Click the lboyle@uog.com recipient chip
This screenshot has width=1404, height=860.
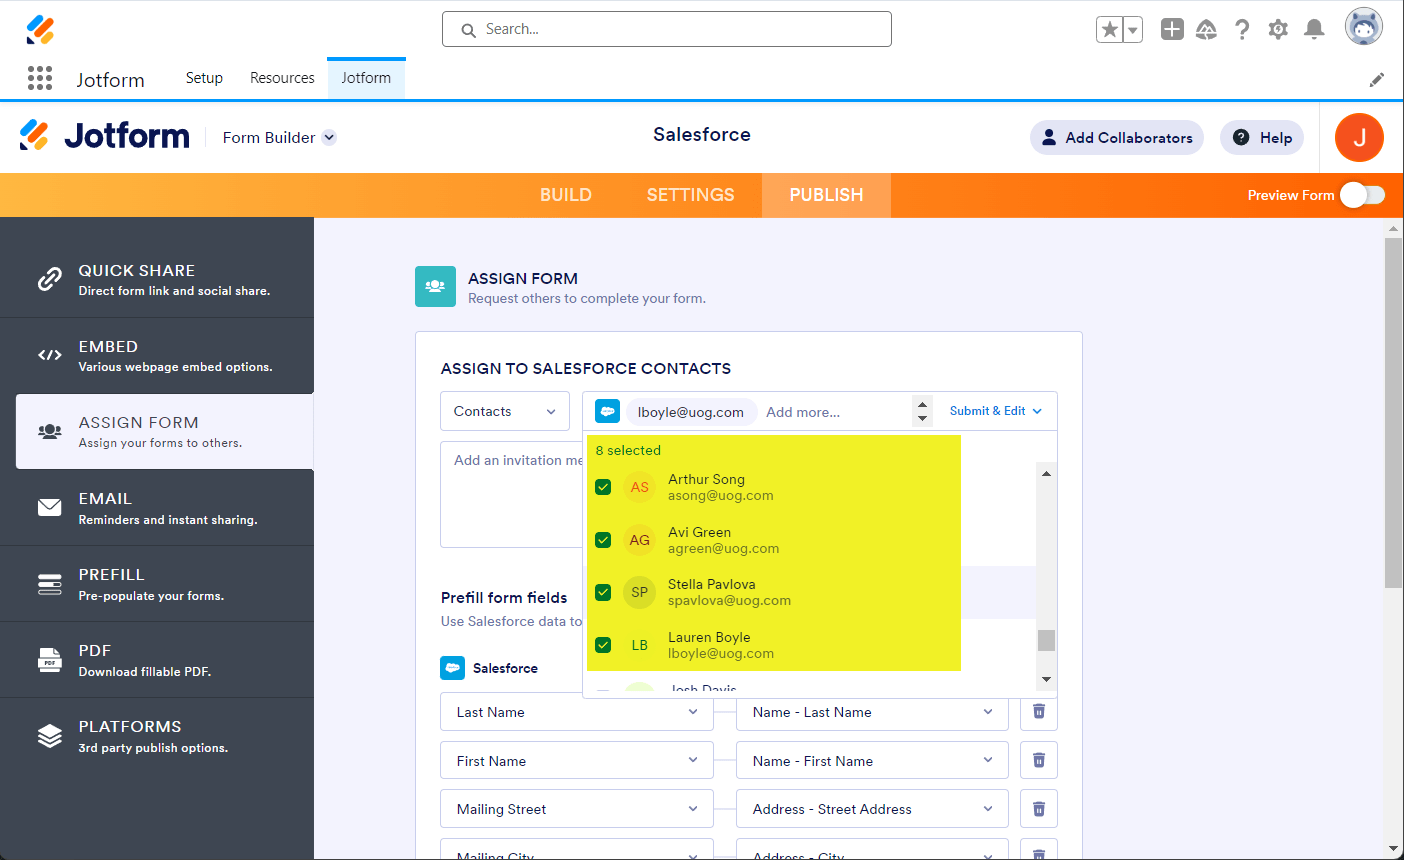pyautogui.click(x=690, y=412)
